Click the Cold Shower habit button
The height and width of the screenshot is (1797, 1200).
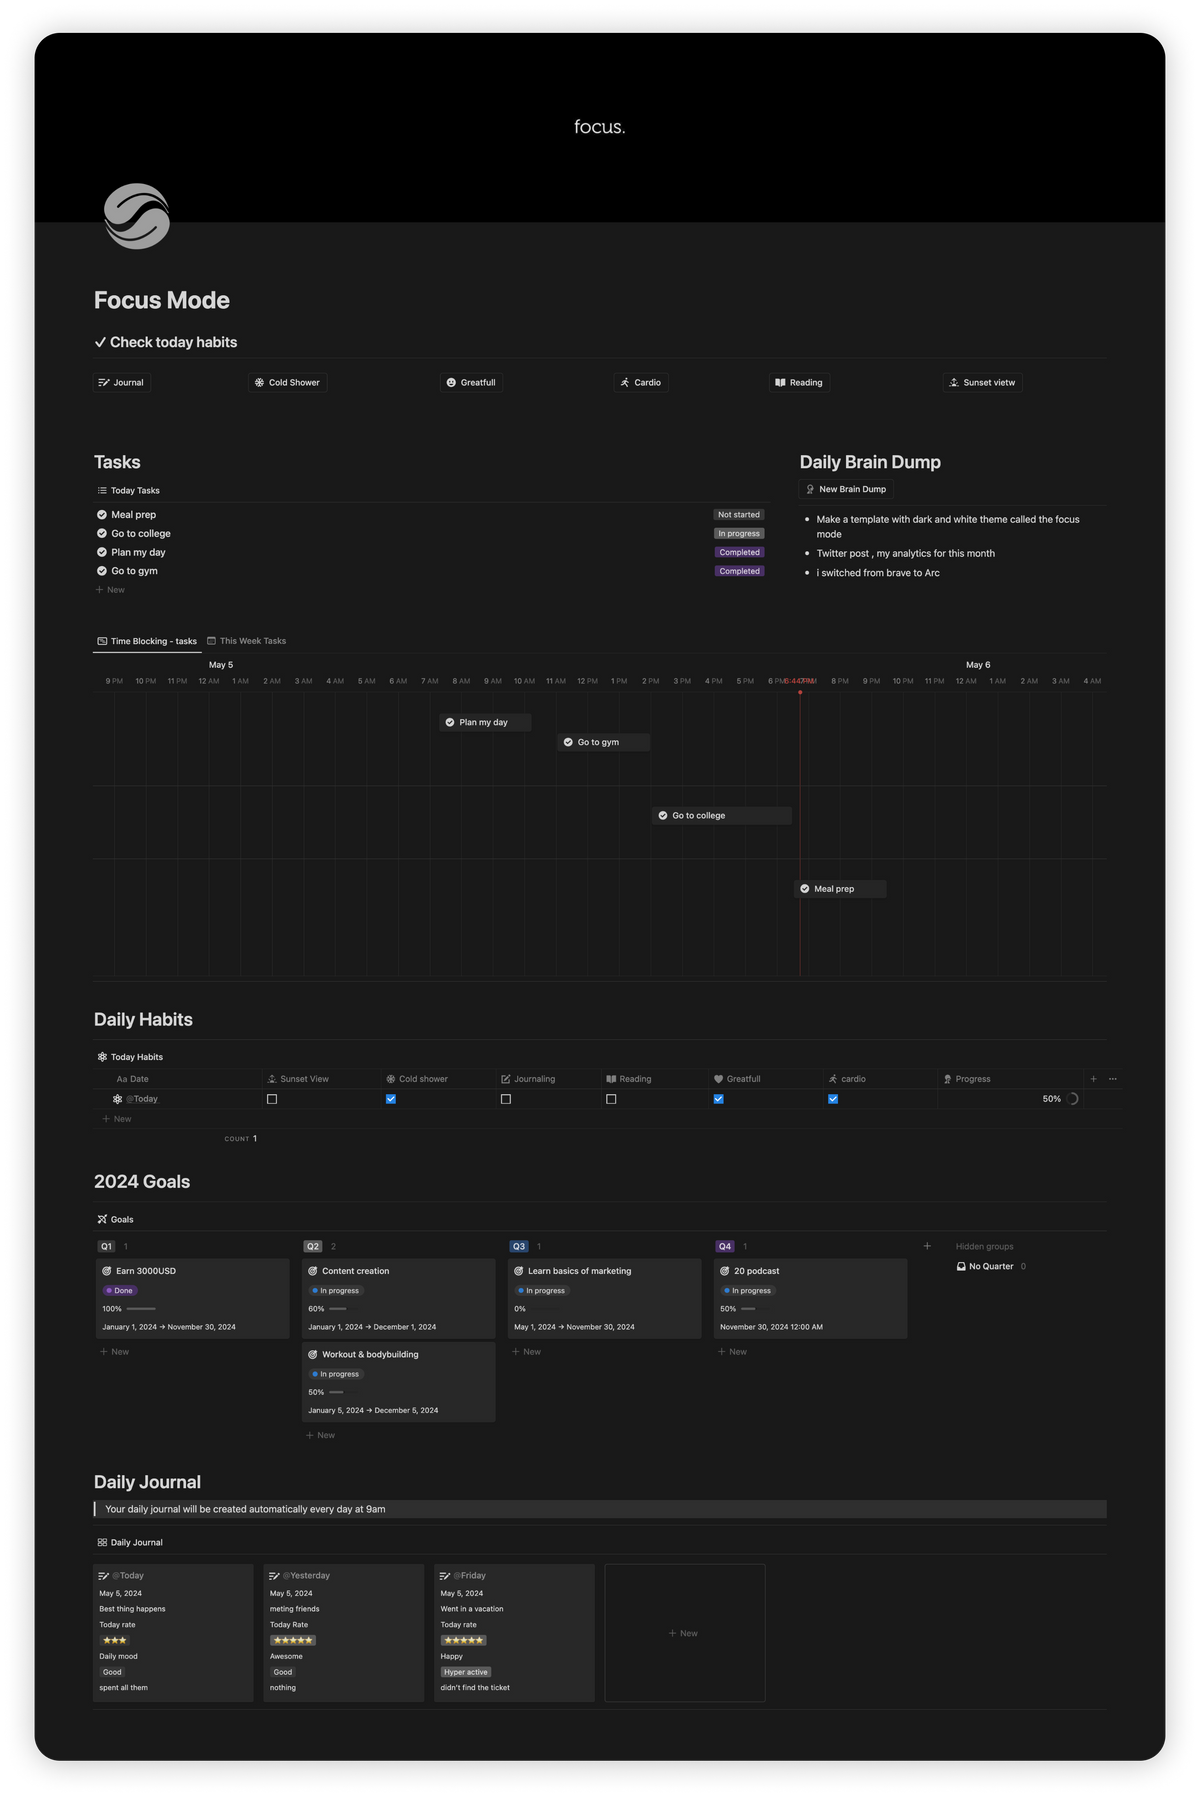[287, 382]
